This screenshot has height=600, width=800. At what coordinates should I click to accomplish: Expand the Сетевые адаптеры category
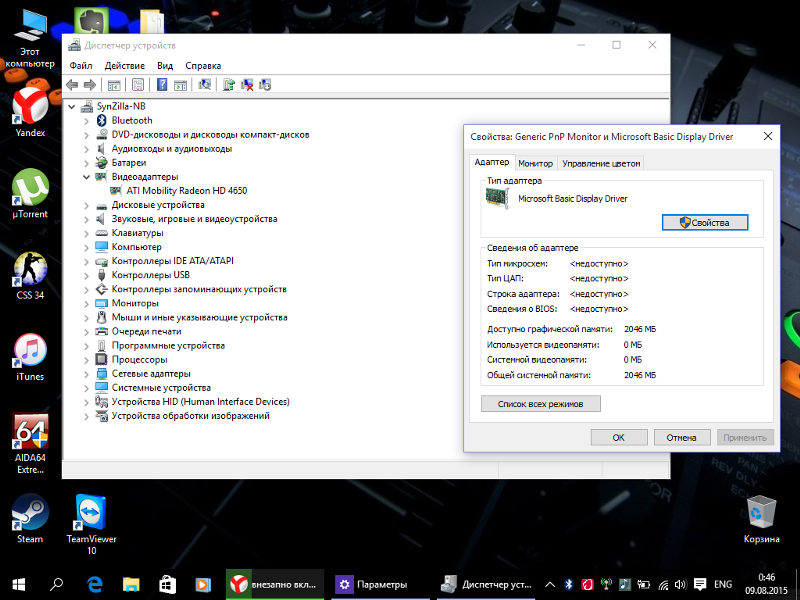click(x=86, y=374)
